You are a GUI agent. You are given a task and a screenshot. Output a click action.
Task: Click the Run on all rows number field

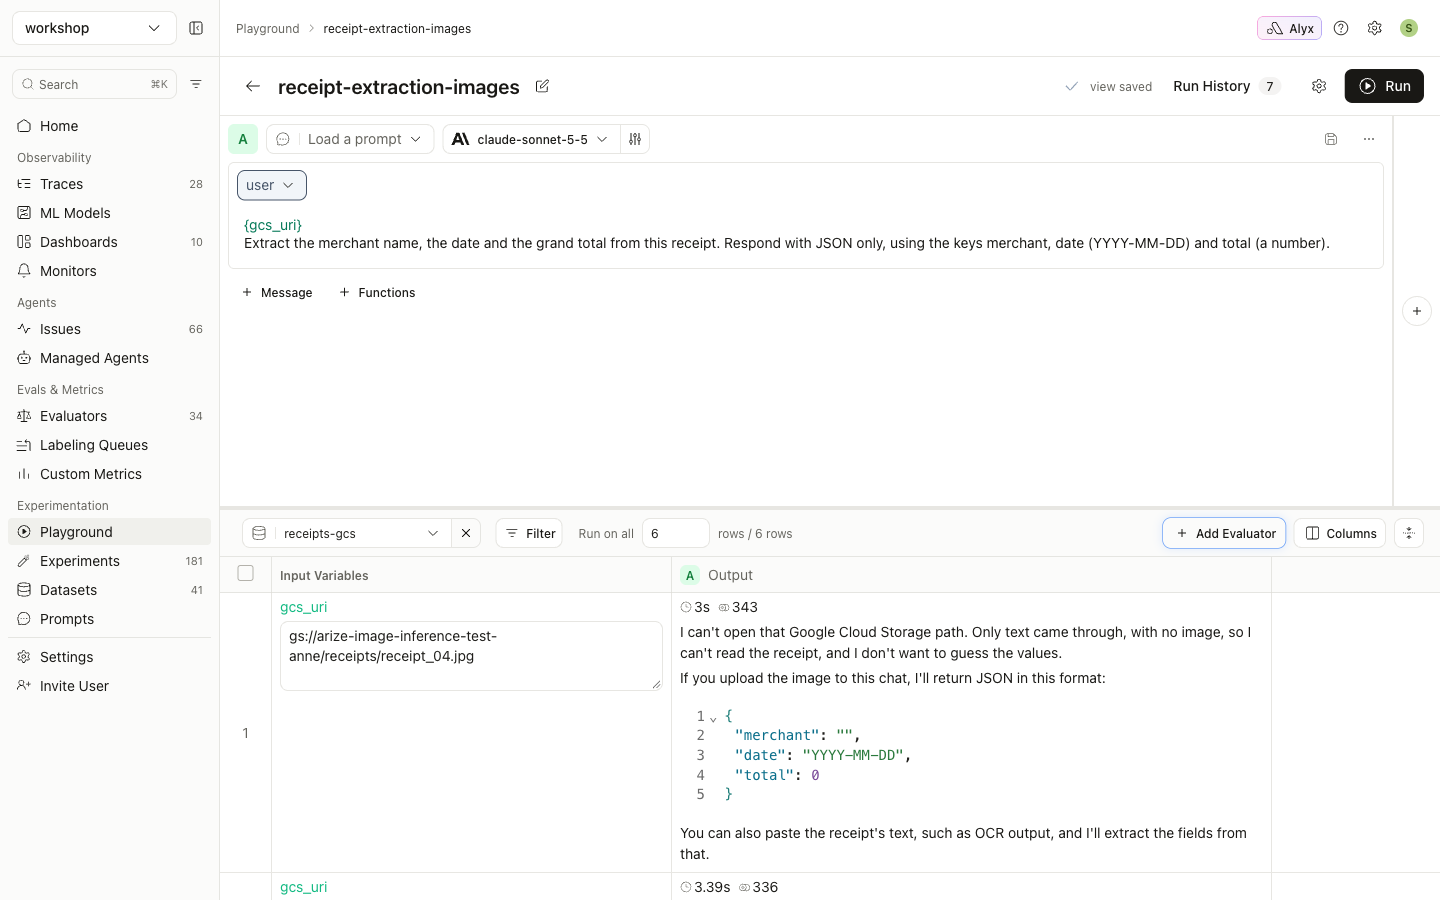coord(676,533)
